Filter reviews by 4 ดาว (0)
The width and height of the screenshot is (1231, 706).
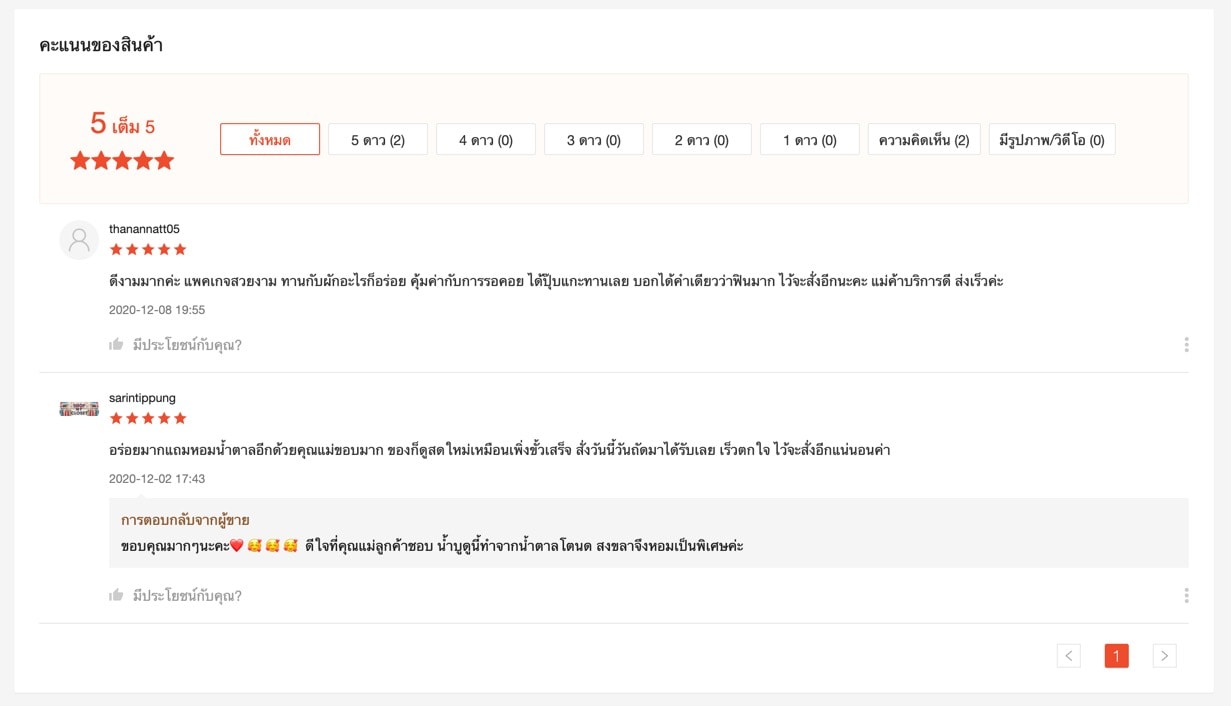click(486, 140)
